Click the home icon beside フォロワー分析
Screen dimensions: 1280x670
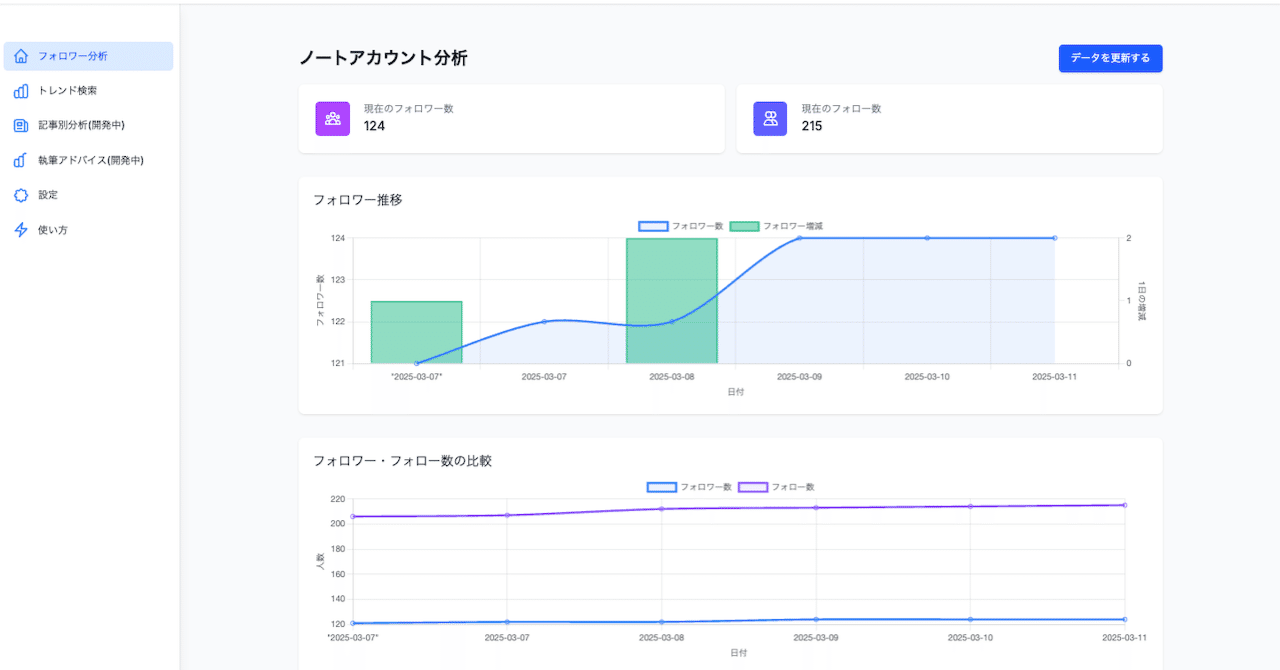coord(21,56)
